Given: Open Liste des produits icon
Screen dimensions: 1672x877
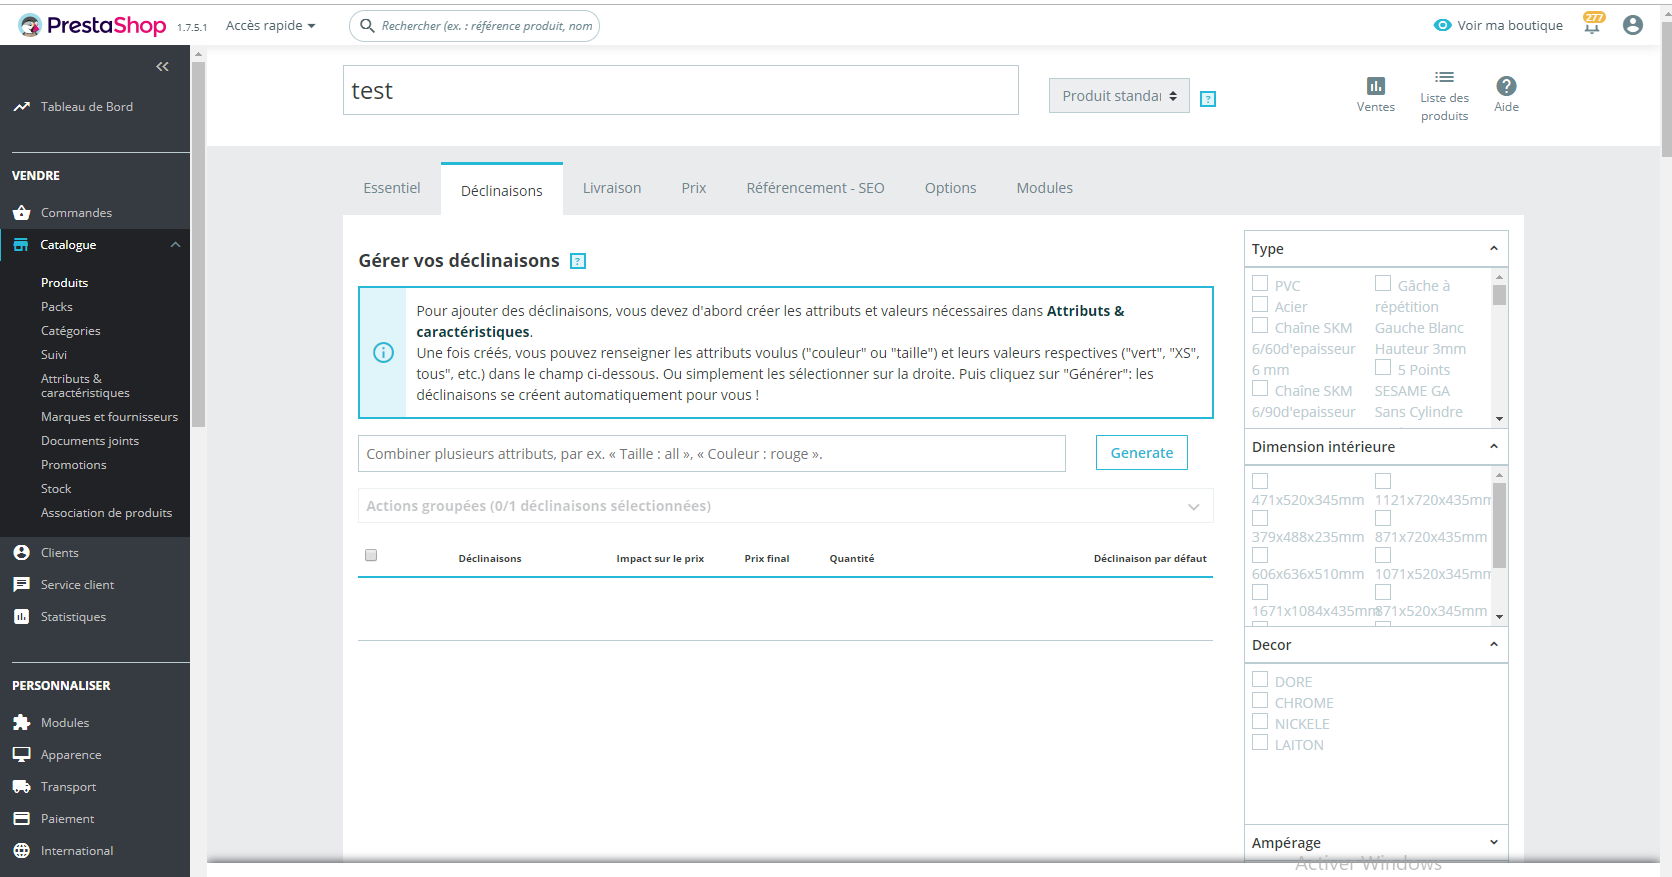Looking at the screenshot, I should pyautogui.click(x=1444, y=77).
